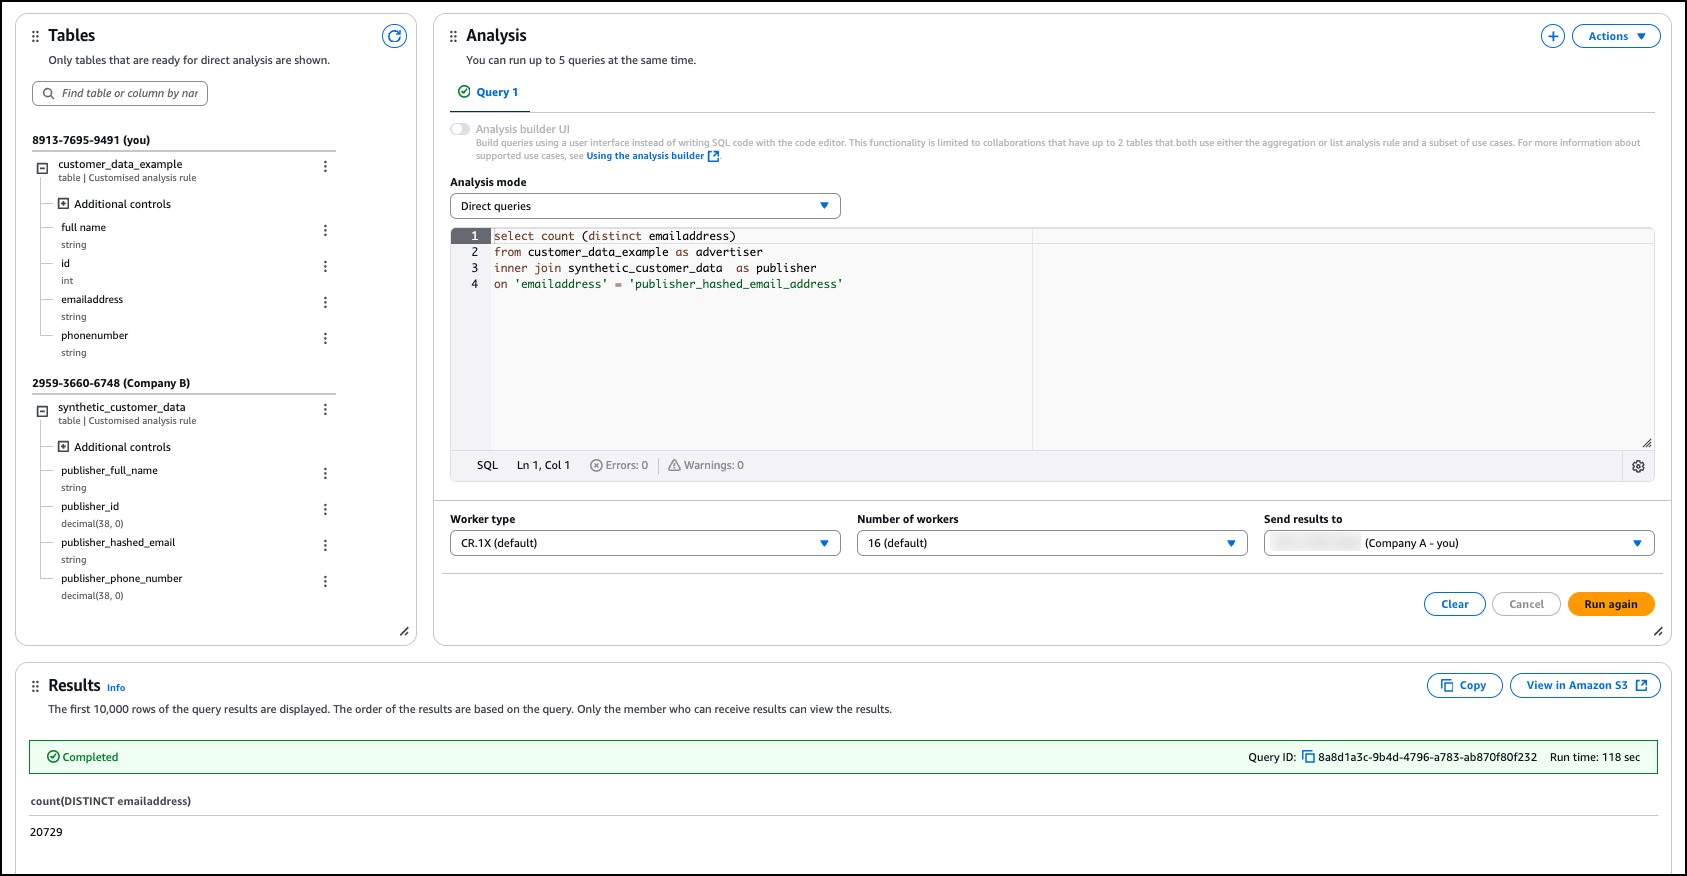Open options menu for emailaddress column
The image size is (1687, 876).
click(x=325, y=302)
